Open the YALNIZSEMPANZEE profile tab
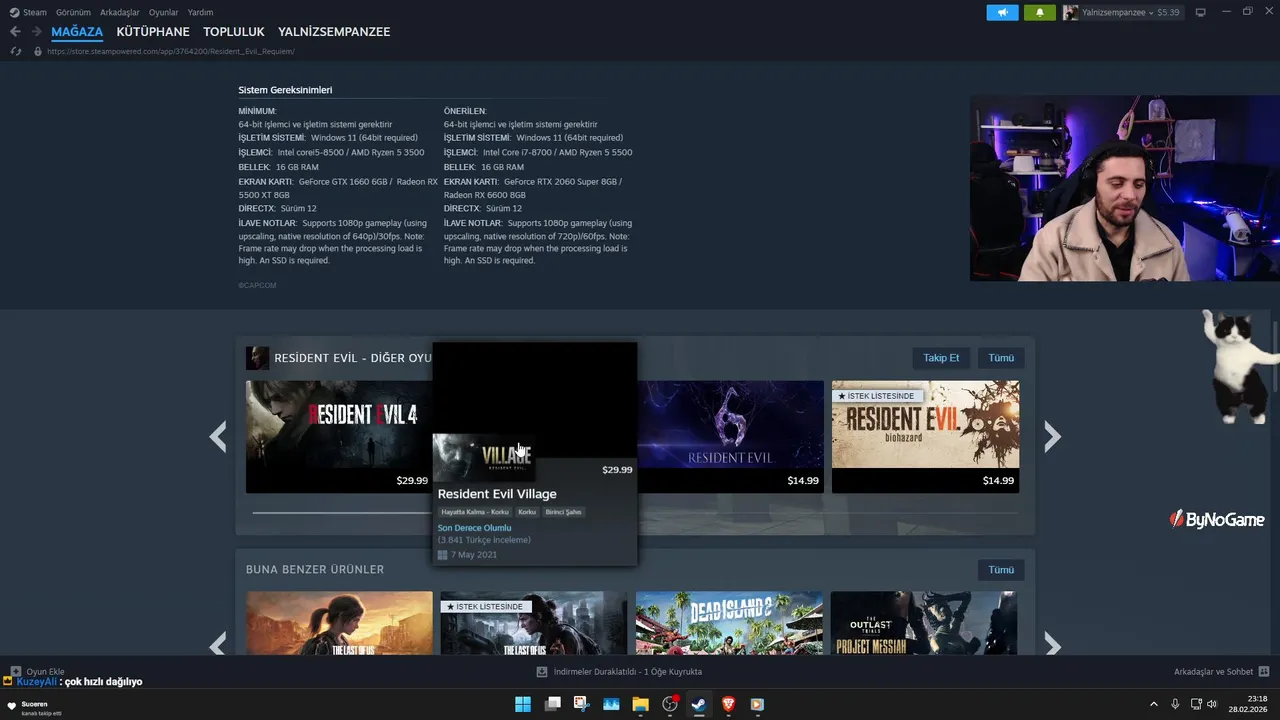Screen dimensions: 1280x720 334,32
